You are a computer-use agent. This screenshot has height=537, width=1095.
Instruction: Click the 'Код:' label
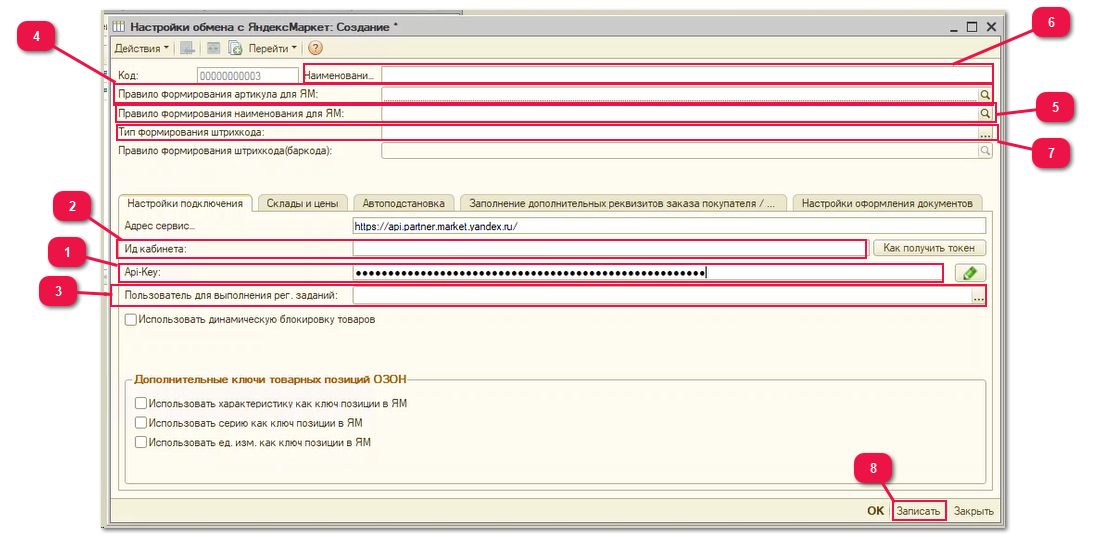[x=128, y=75]
